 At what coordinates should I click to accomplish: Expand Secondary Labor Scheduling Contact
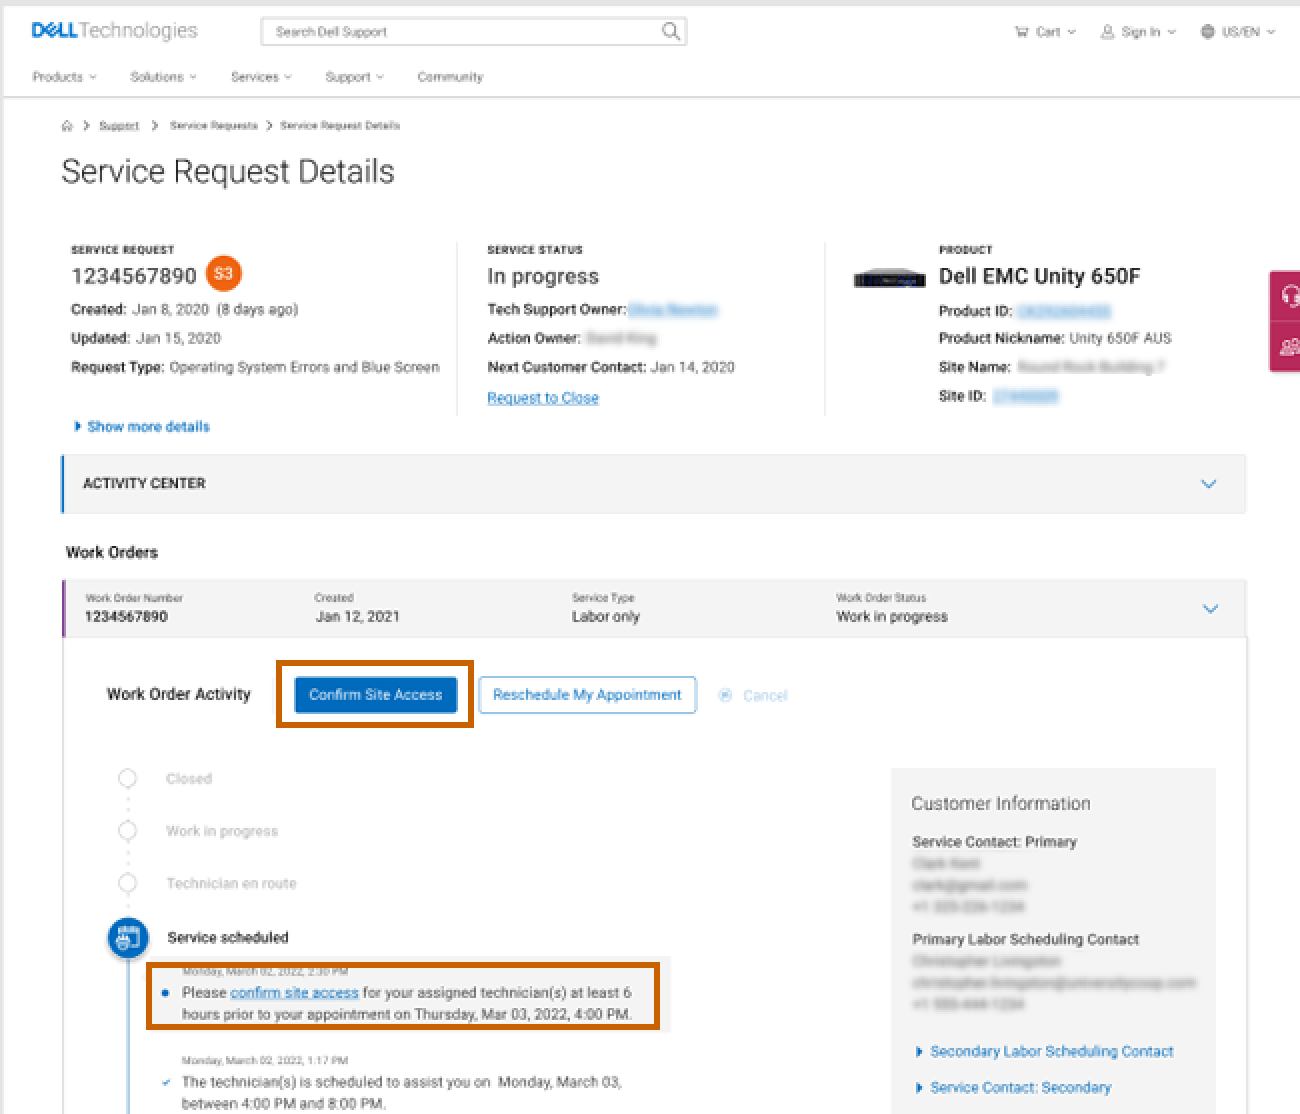(x=1045, y=1052)
